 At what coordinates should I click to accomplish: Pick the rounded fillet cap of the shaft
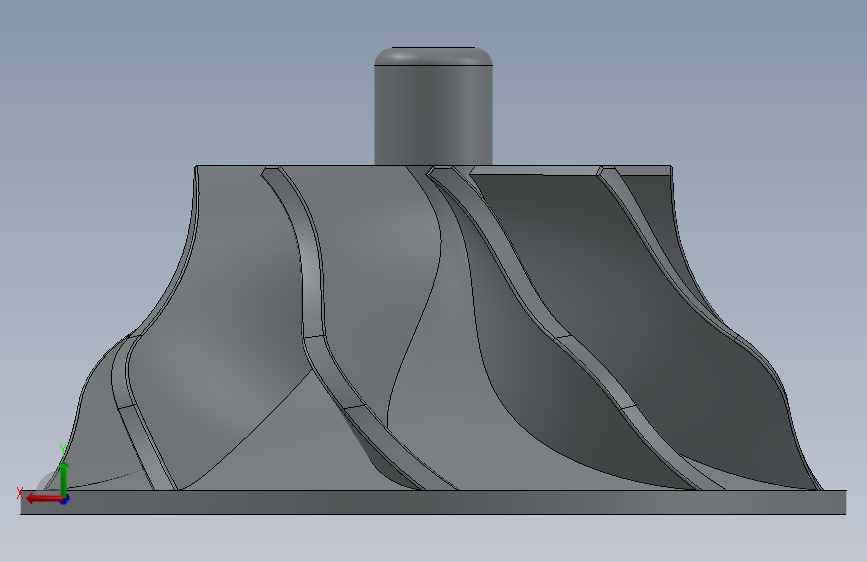pos(433,56)
